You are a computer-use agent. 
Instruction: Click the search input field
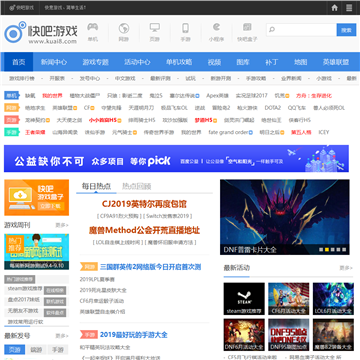[x=301, y=30]
